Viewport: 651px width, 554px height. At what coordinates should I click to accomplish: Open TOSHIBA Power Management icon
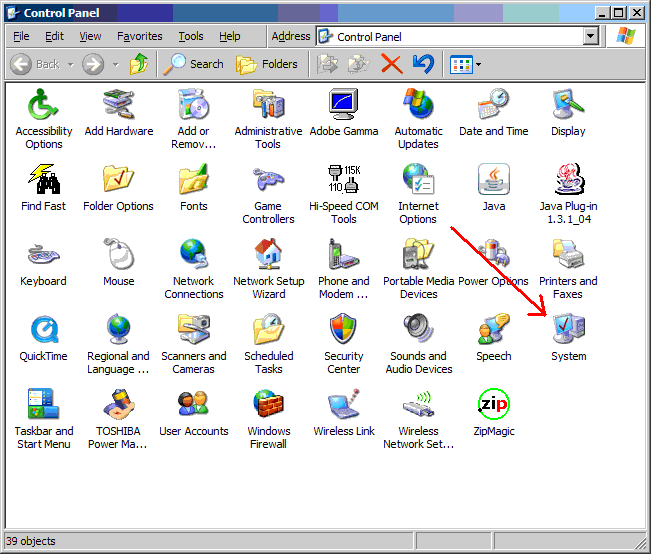click(x=119, y=404)
